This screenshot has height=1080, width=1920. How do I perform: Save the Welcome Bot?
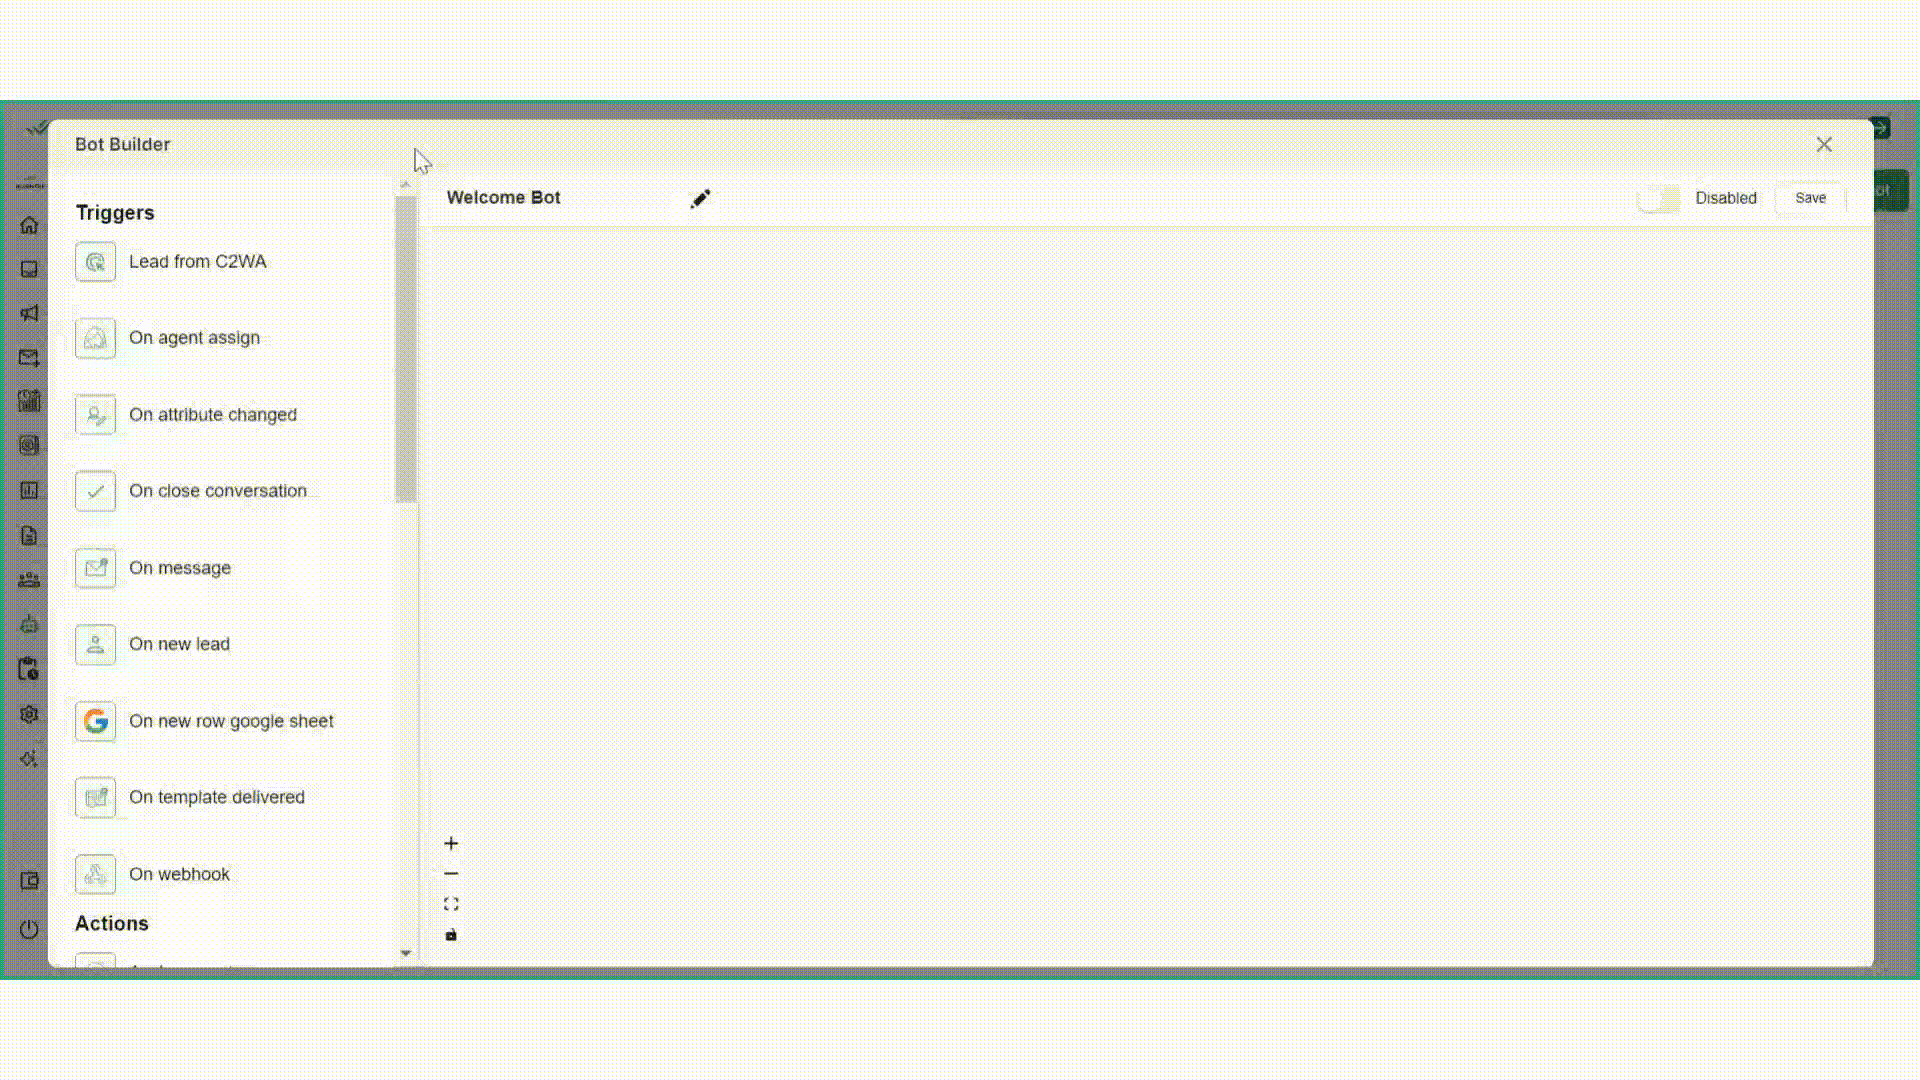[x=1810, y=197]
